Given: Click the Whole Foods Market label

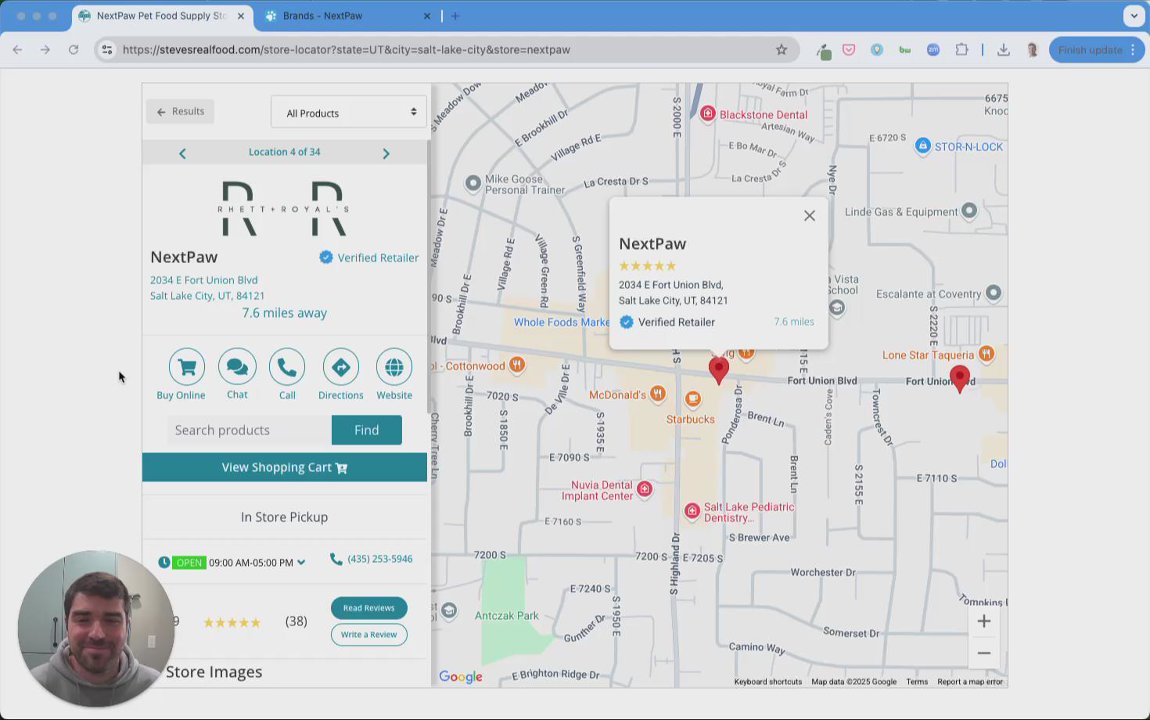Looking at the screenshot, I should (561, 322).
